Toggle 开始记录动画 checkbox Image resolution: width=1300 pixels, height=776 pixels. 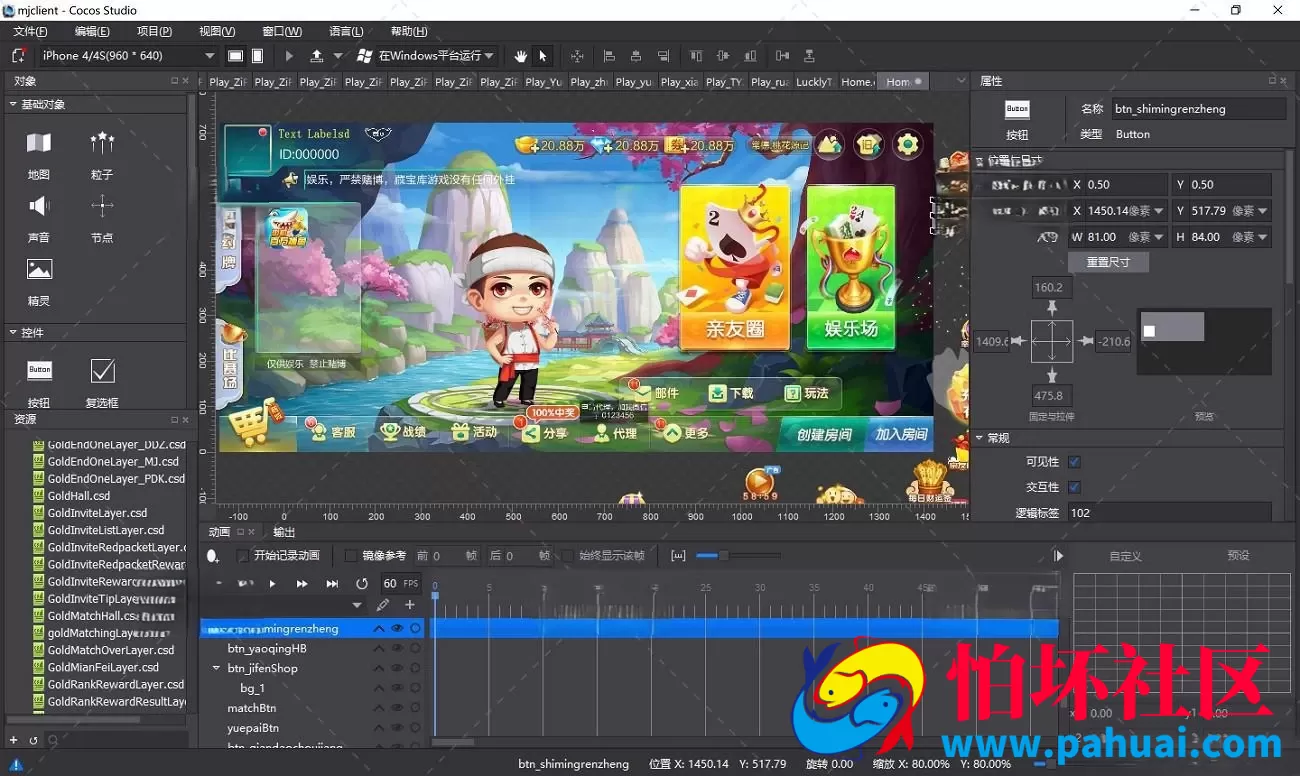tap(242, 555)
